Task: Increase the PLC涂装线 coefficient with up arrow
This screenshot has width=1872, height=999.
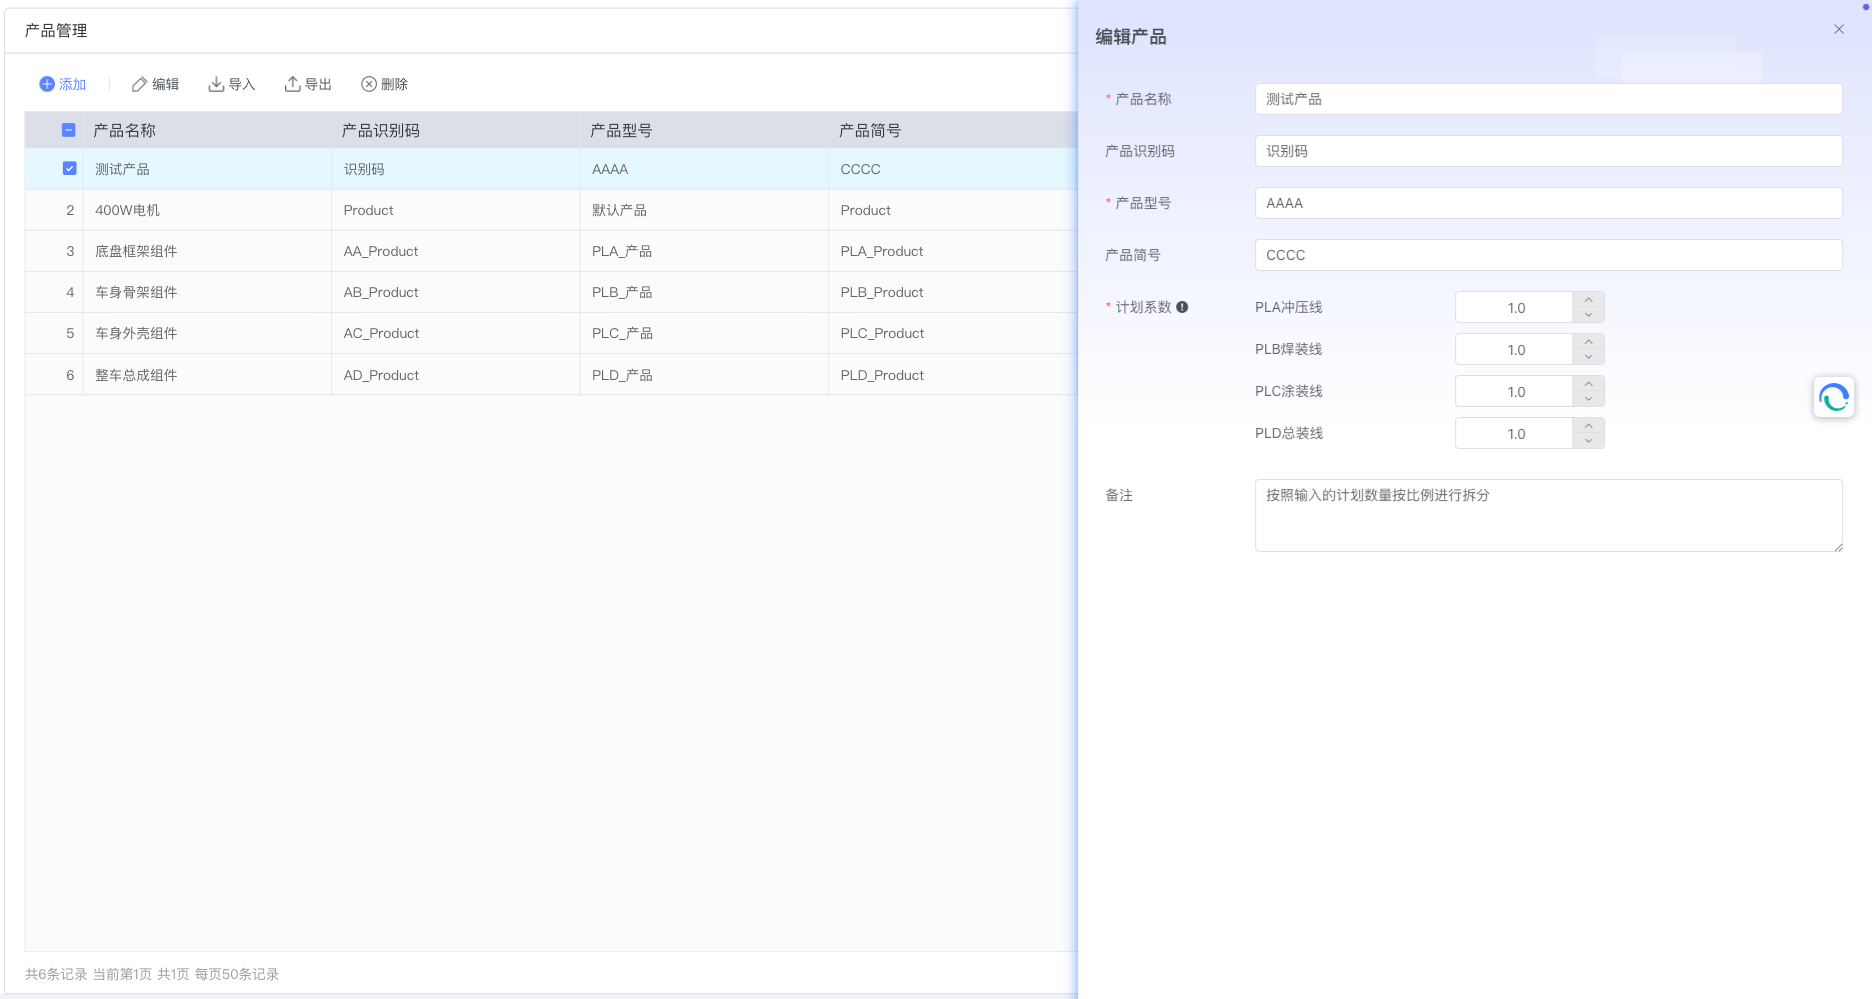Action: pyautogui.click(x=1588, y=384)
